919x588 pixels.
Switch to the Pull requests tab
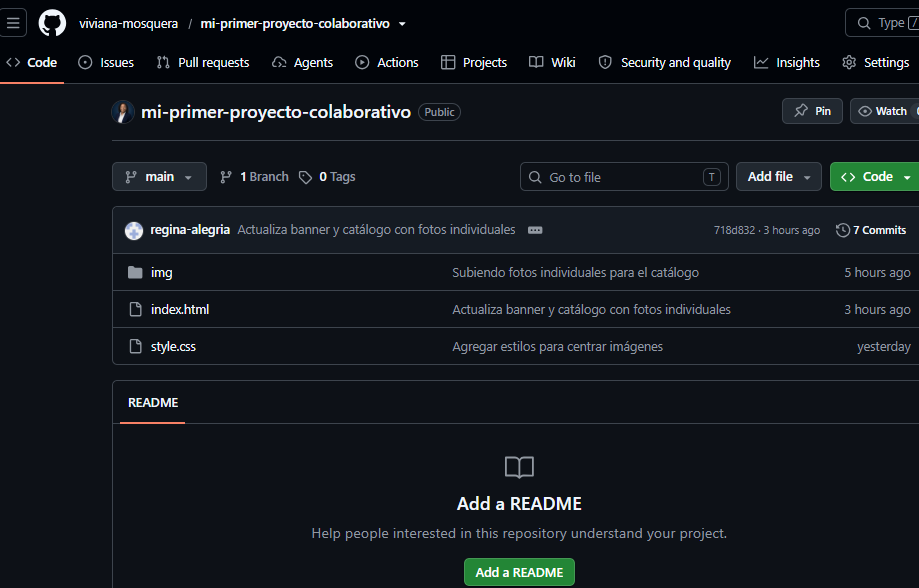203,62
